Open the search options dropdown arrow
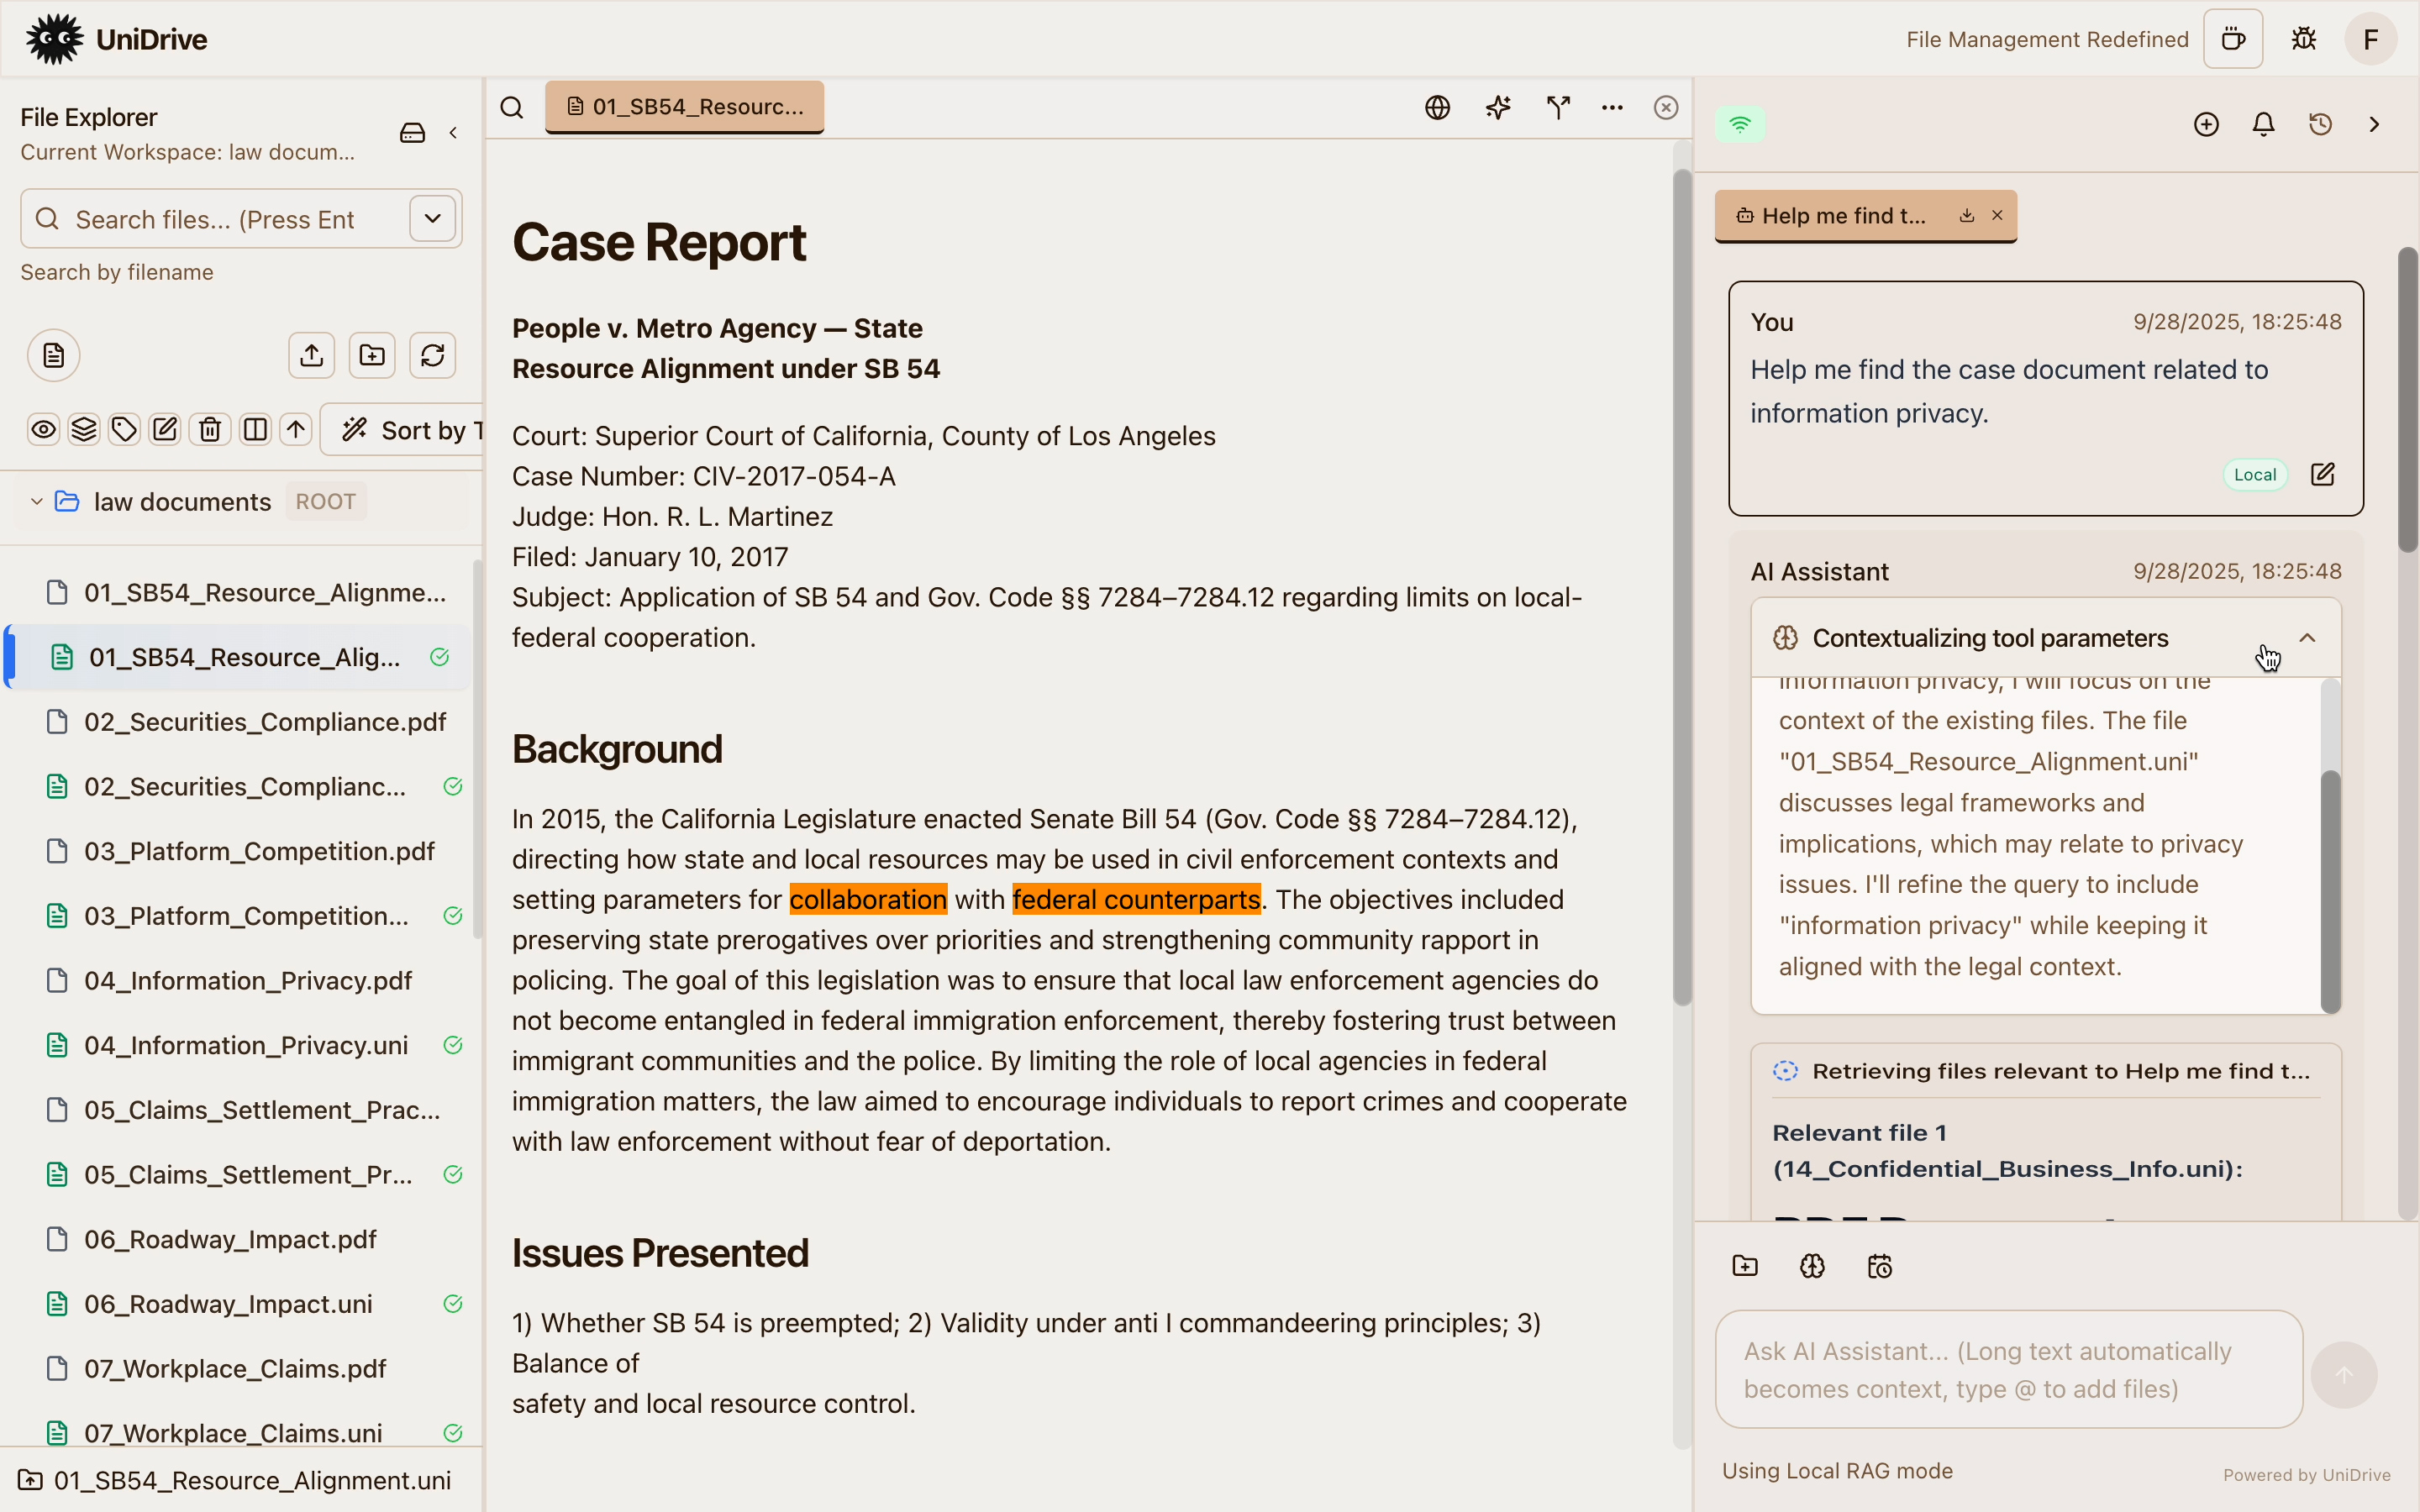Screen dimensions: 2420x1512 pyautogui.click(x=432, y=218)
